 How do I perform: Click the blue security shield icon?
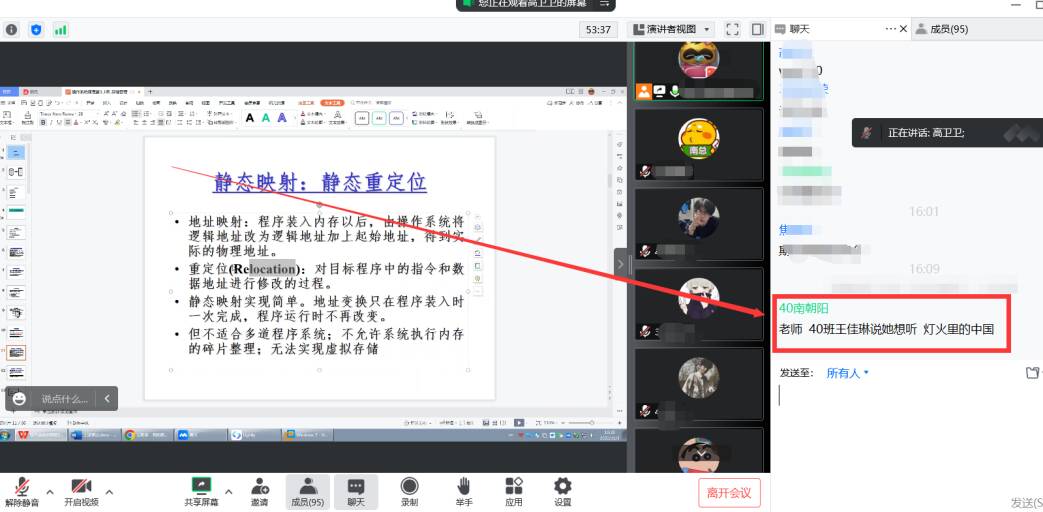37,29
